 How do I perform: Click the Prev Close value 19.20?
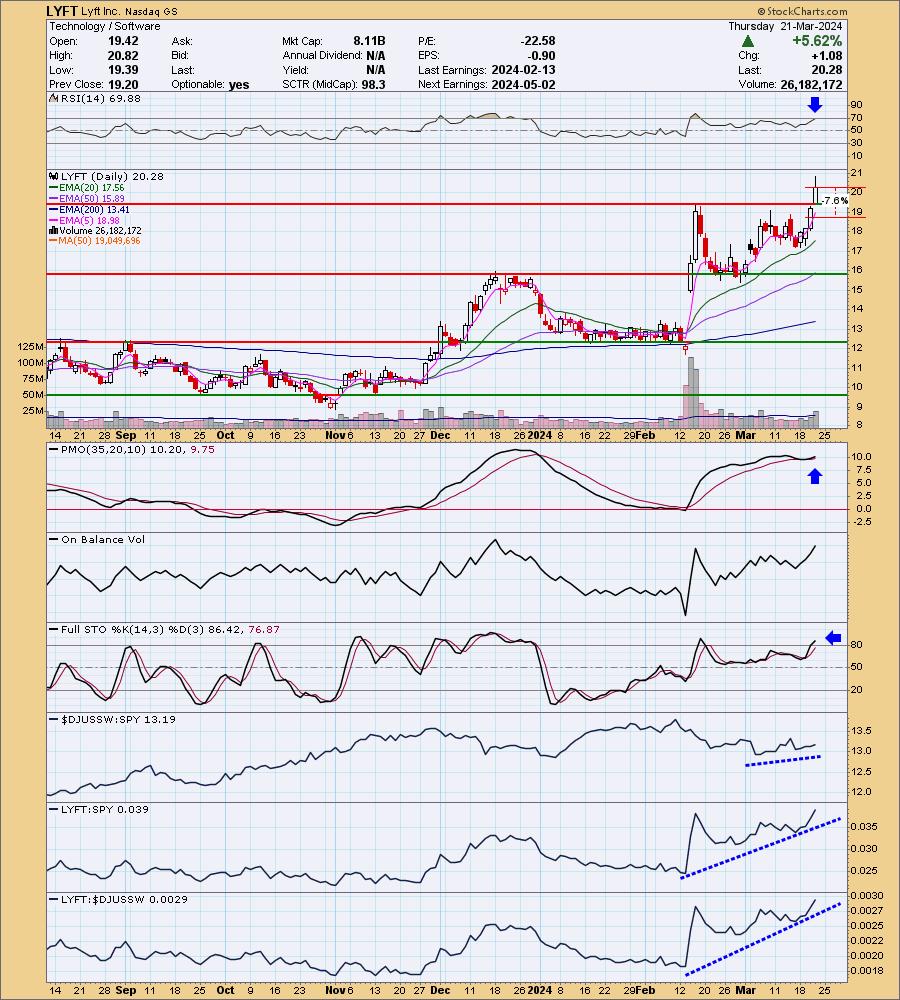pyautogui.click(x=123, y=85)
